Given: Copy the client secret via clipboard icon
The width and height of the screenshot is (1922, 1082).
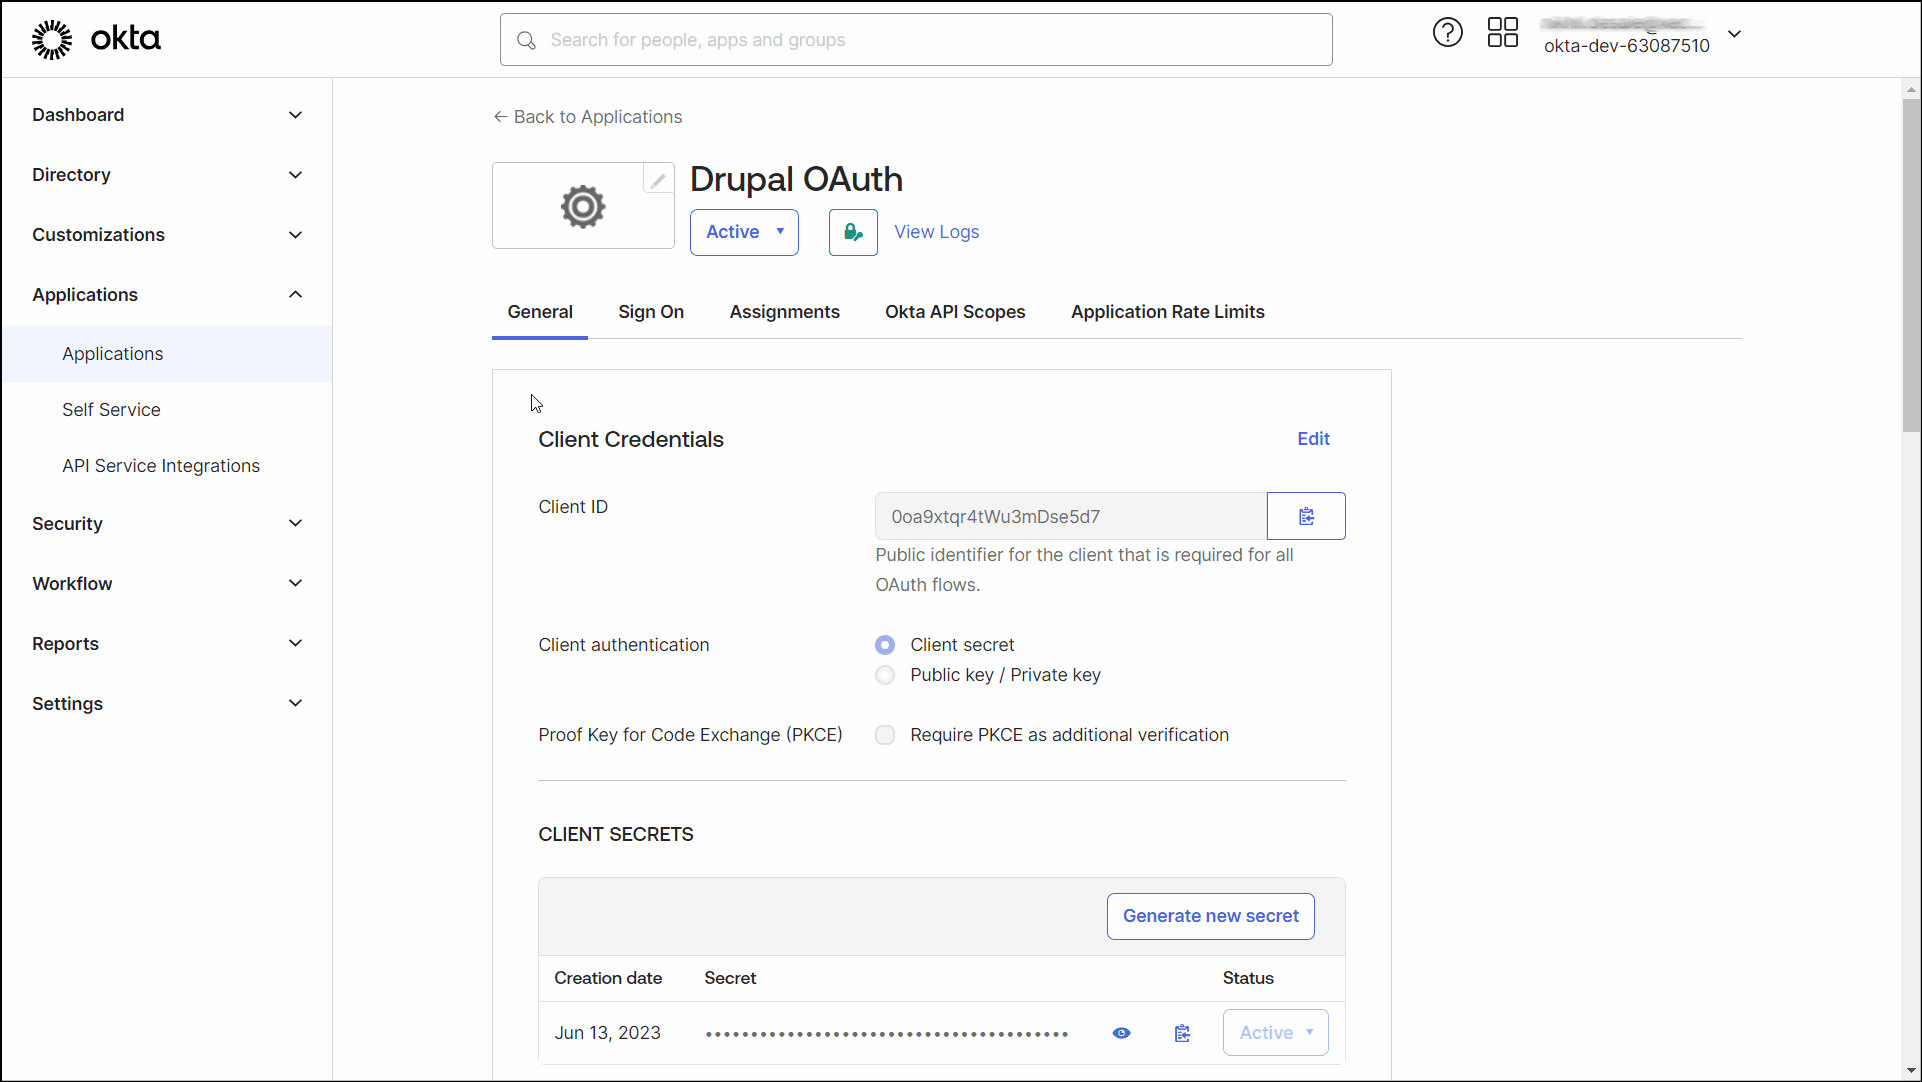Looking at the screenshot, I should click(x=1182, y=1033).
